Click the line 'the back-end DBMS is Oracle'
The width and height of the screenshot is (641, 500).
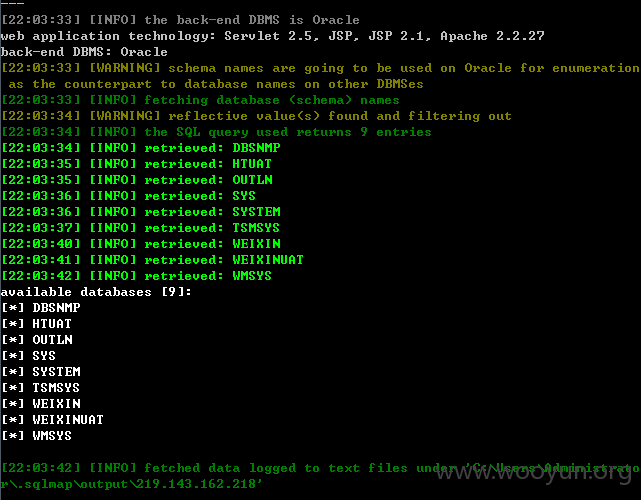tap(180, 20)
